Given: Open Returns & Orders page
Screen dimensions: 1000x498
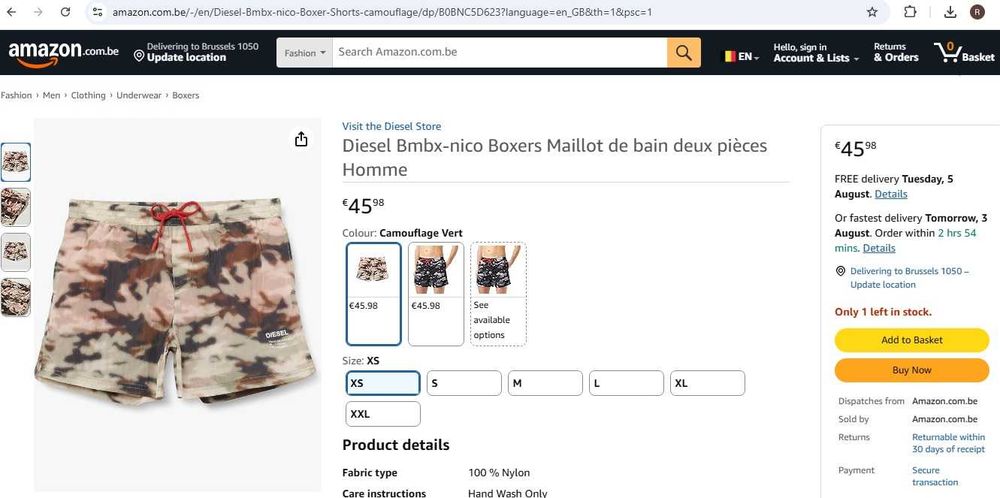Looking at the screenshot, I should [x=895, y=52].
